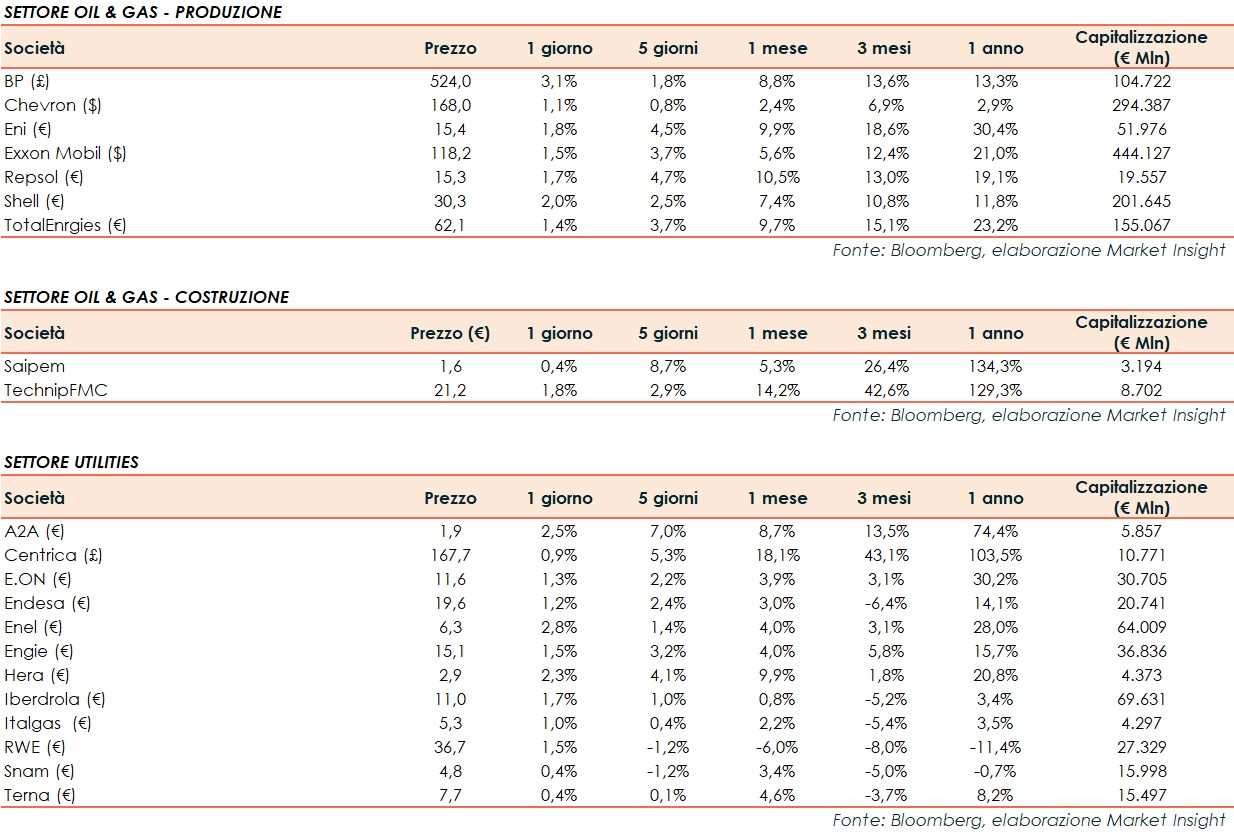
Task: Click the Centrica (£) row label
Action: (53, 555)
